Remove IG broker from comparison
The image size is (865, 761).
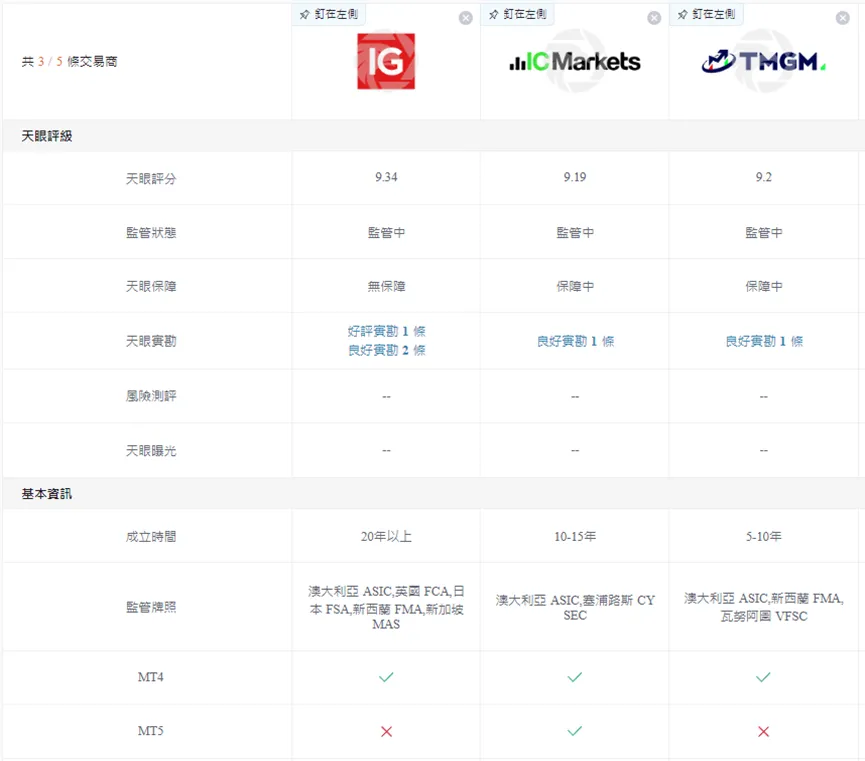click(x=466, y=18)
